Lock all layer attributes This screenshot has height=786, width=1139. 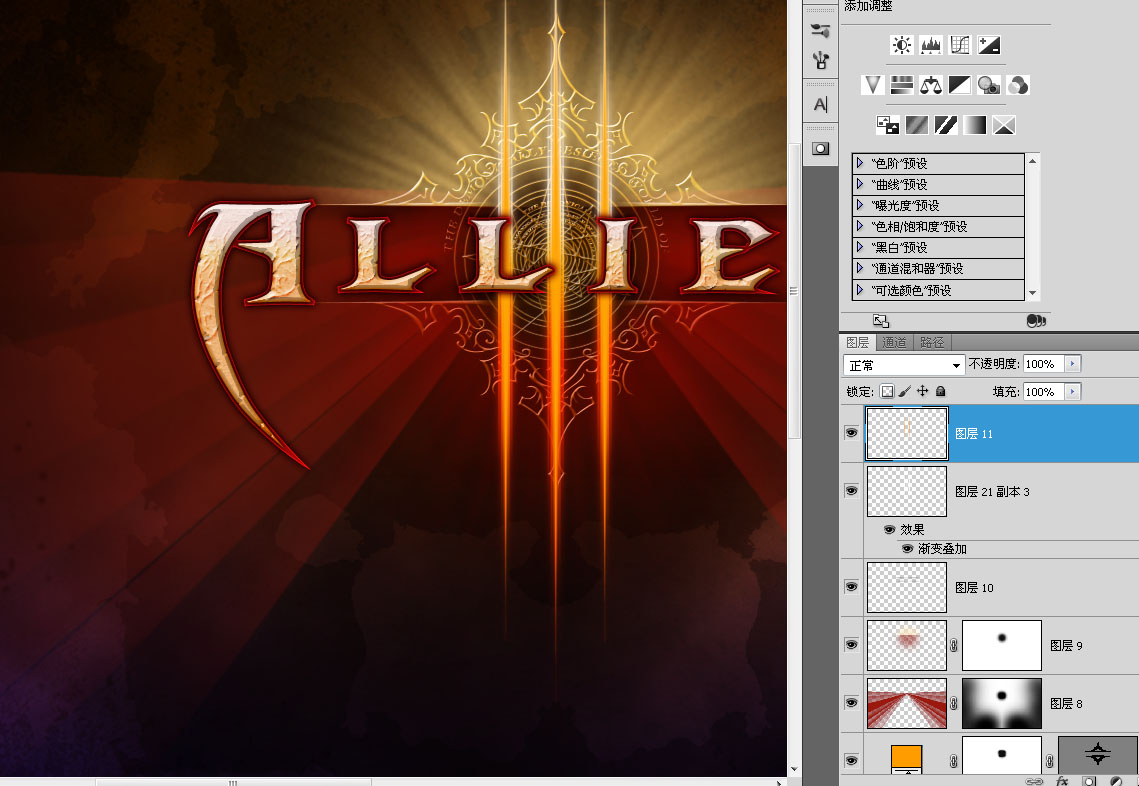[x=941, y=392]
